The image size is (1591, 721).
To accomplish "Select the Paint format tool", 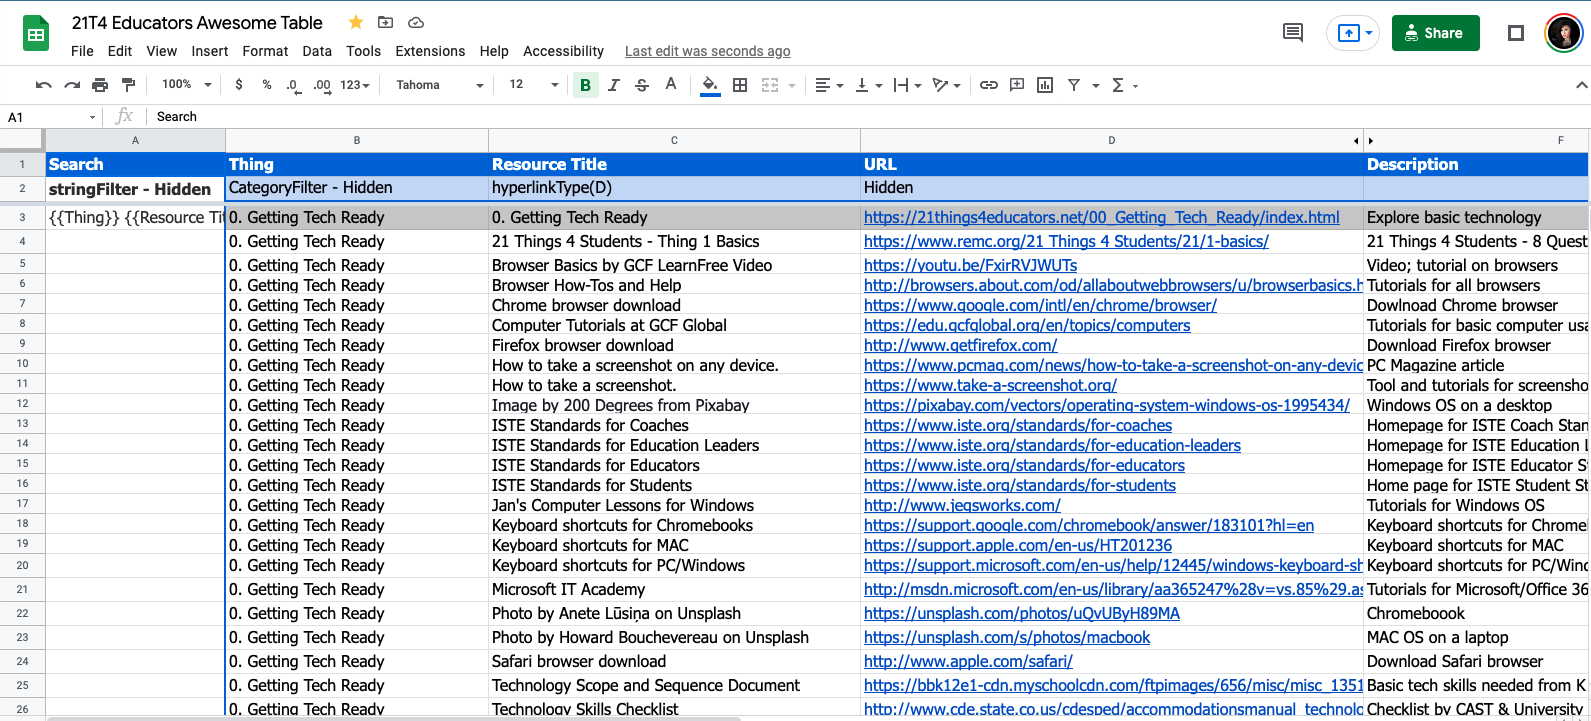I will coord(128,85).
